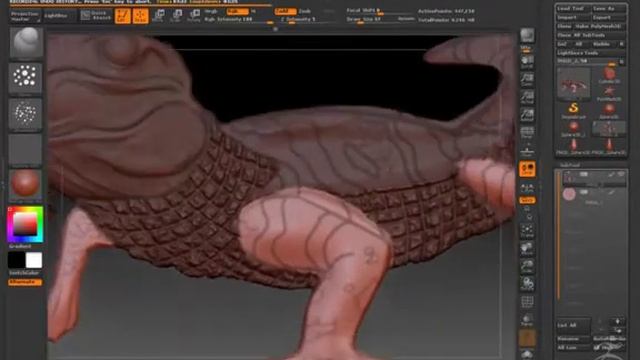The height and width of the screenshot is (360, 640).
Task: Click the Export button
Action: click(609, 18)
